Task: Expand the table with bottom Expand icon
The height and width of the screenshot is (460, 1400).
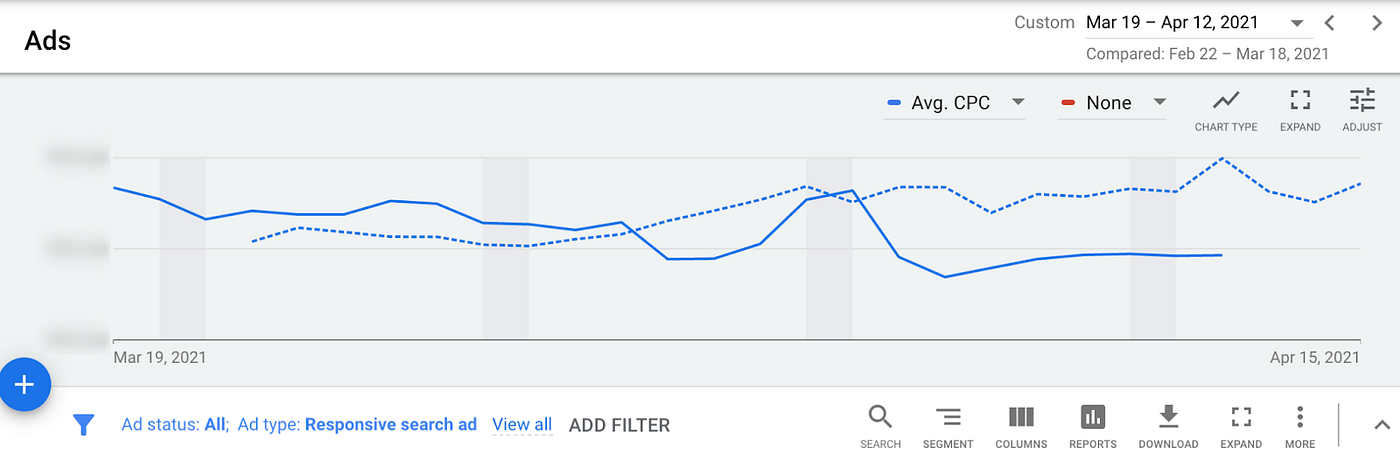Action: coord(1241,417)
